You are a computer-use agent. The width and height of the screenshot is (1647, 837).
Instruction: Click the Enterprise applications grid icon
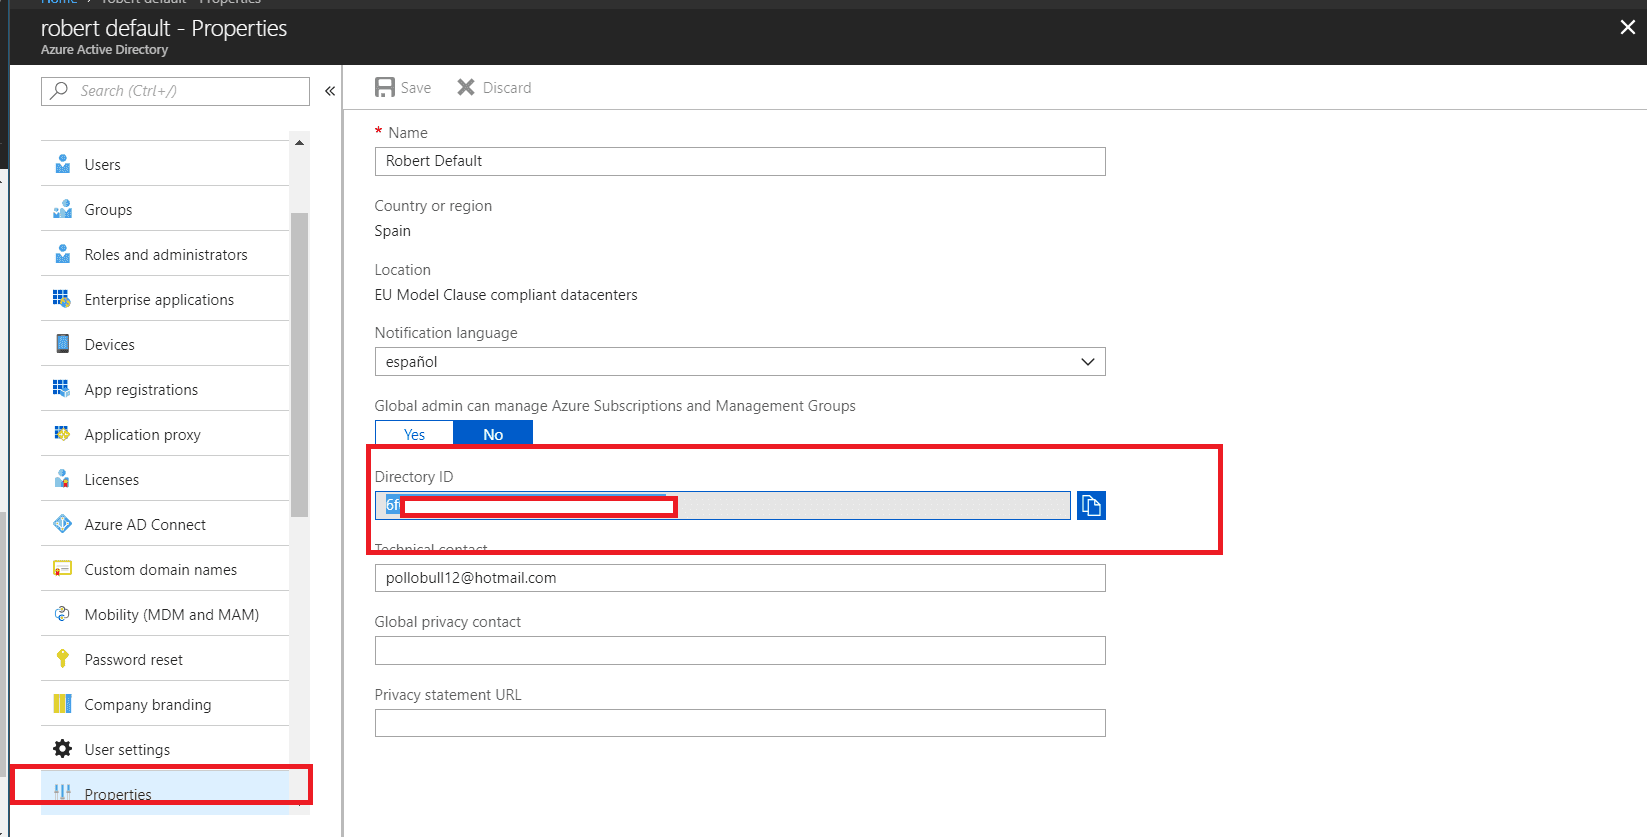click(x=62, y=299)
